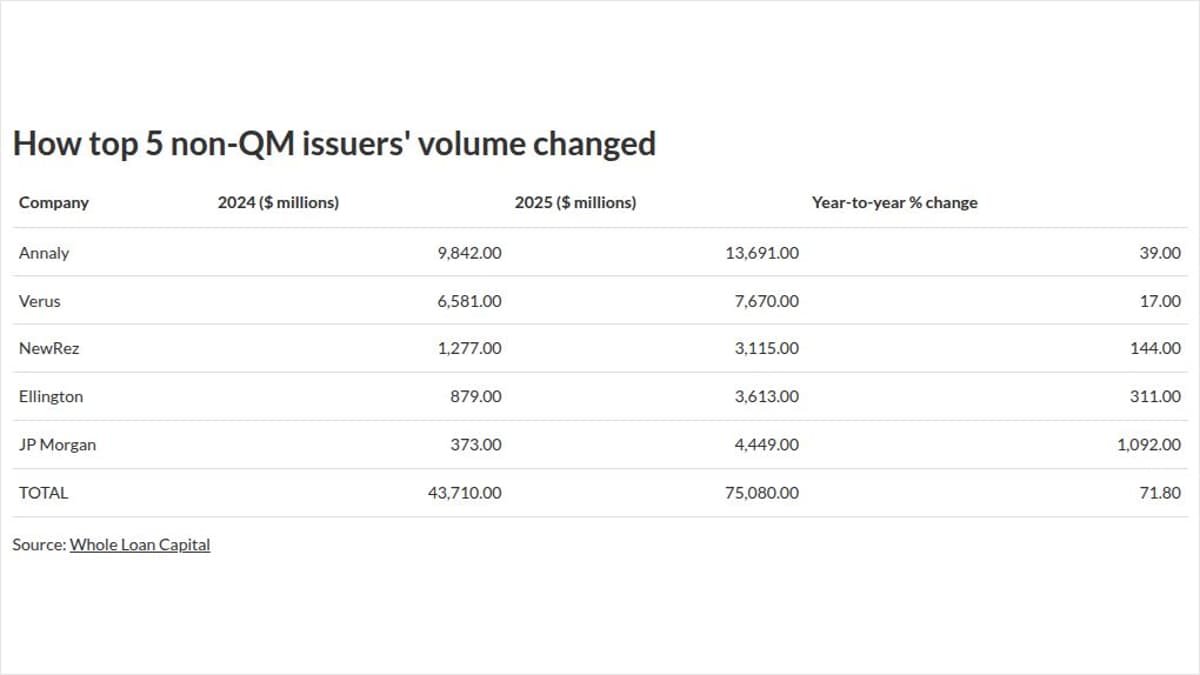
Task: Click the 2025 ($ millions) column header
Action: pos(575,203)
